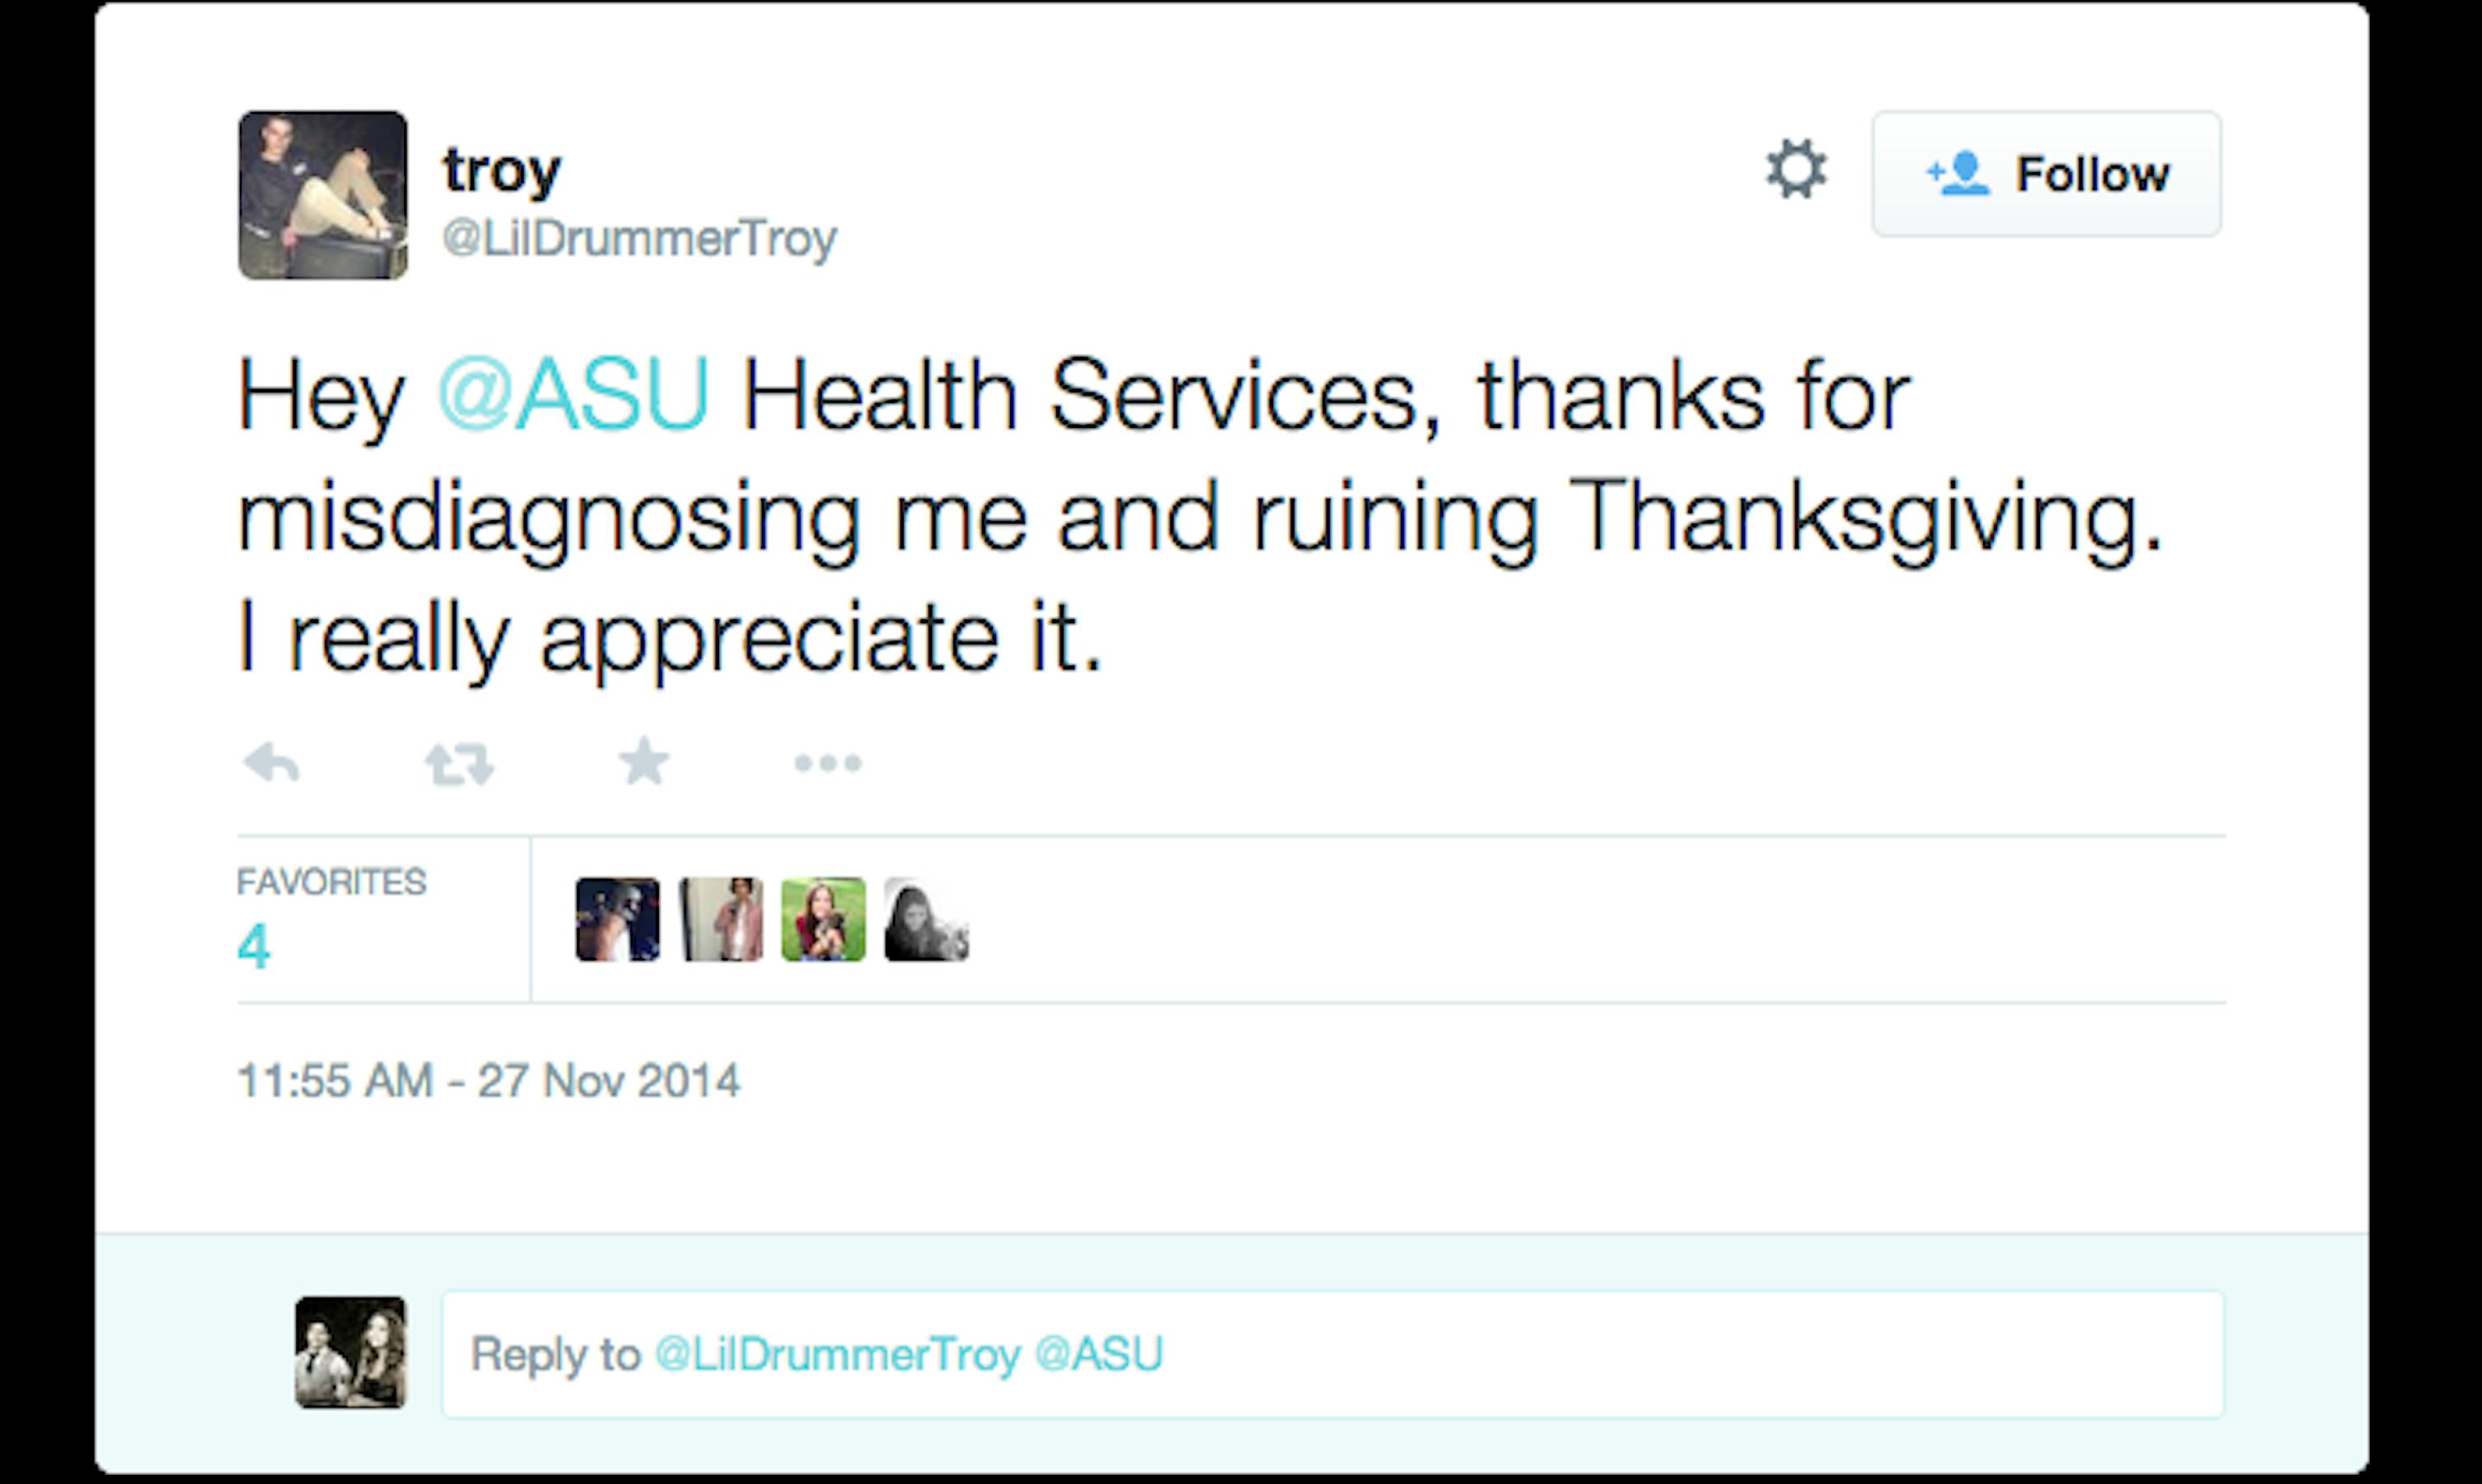Favorite the tweet with star icon

[x=644, y=762]
